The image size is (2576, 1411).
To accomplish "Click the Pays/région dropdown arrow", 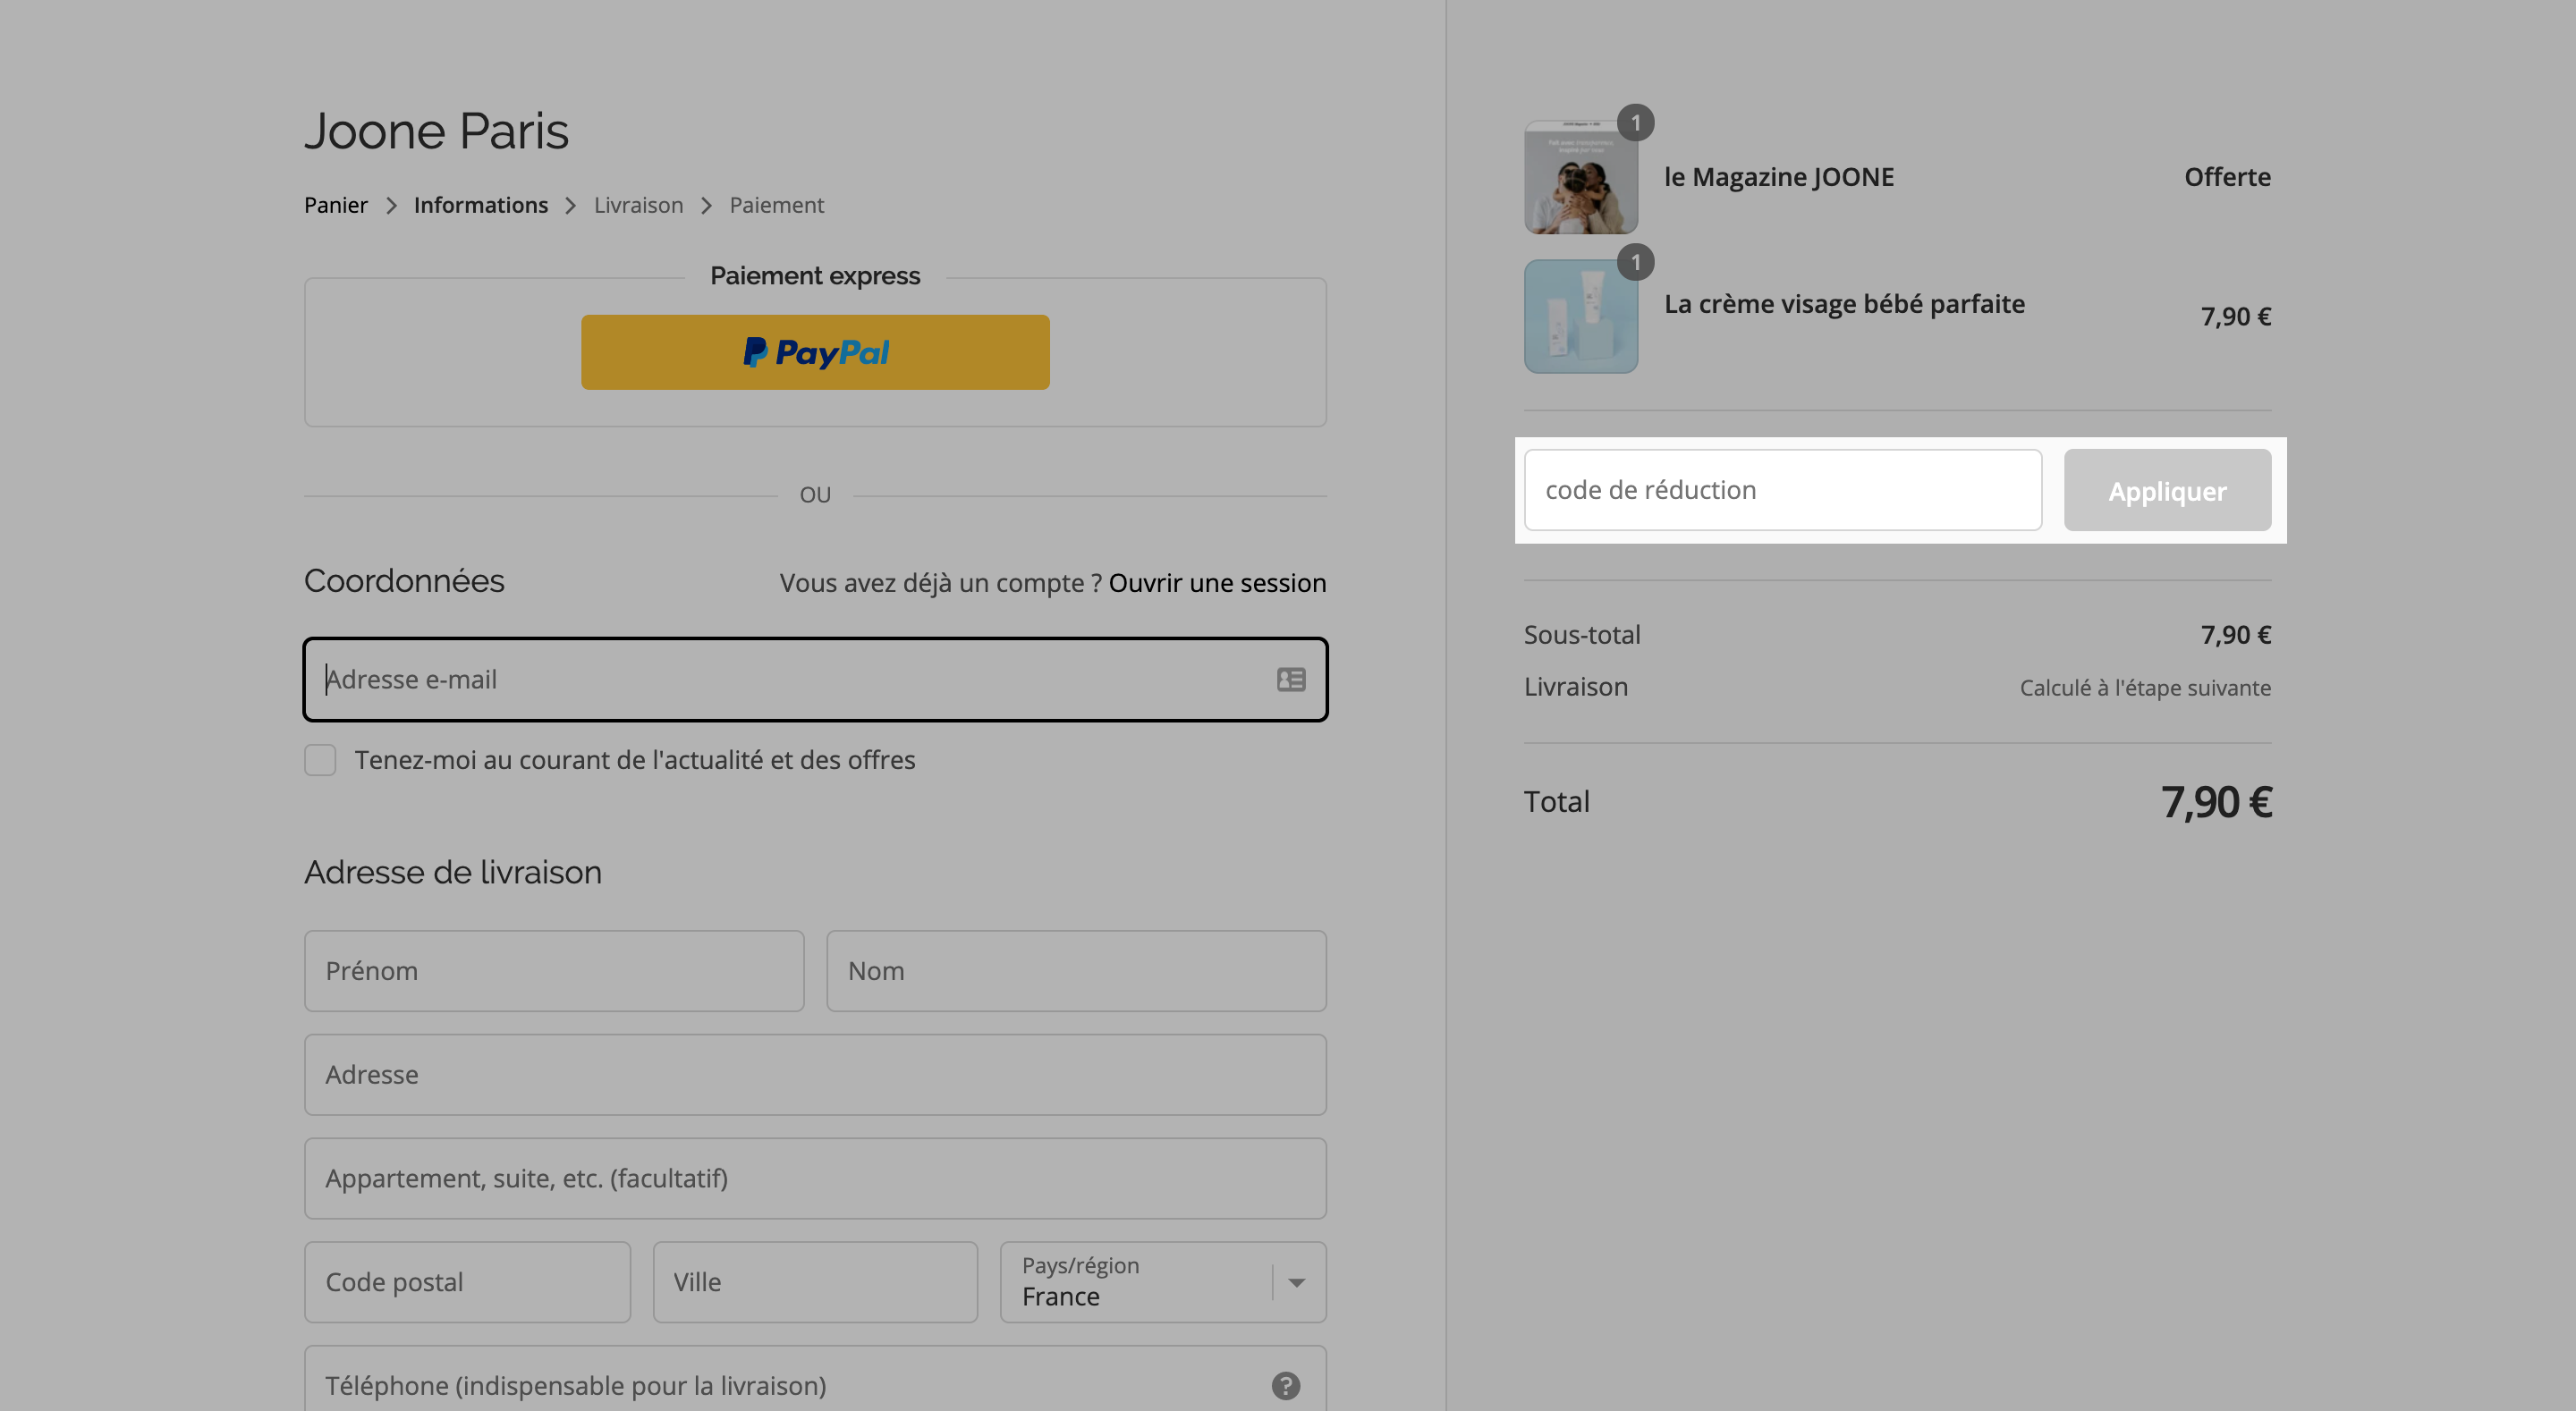I will 1297,1282.
